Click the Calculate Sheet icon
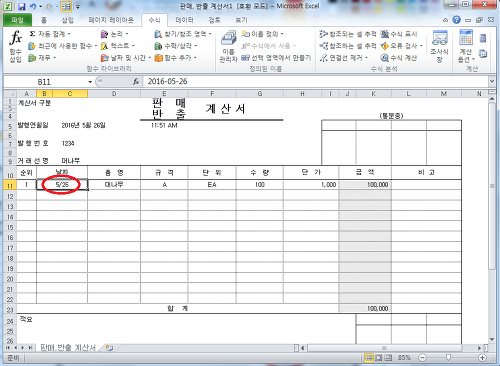This screenshot has width=500, height=366. (x=483, y=53)
